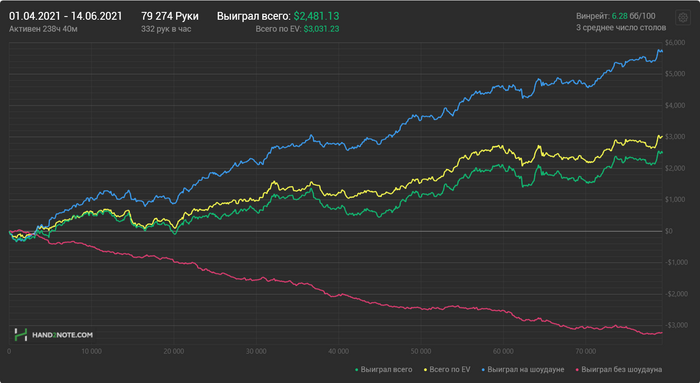Click the blue dot next to 'Выиграл на шоудауне'
Image resolution: width=700 pixels, height=383 pixels.
483,370
